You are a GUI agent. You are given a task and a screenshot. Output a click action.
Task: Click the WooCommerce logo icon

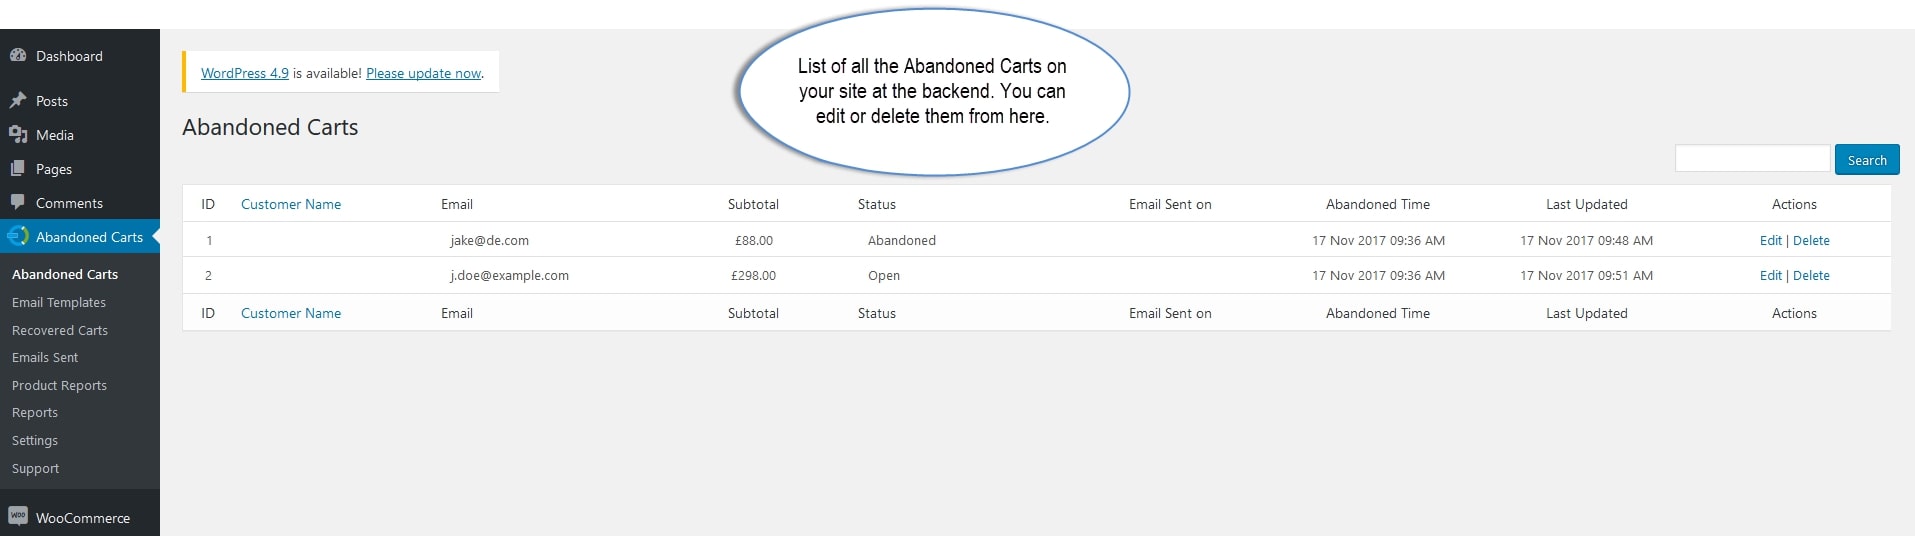(17, 517)
